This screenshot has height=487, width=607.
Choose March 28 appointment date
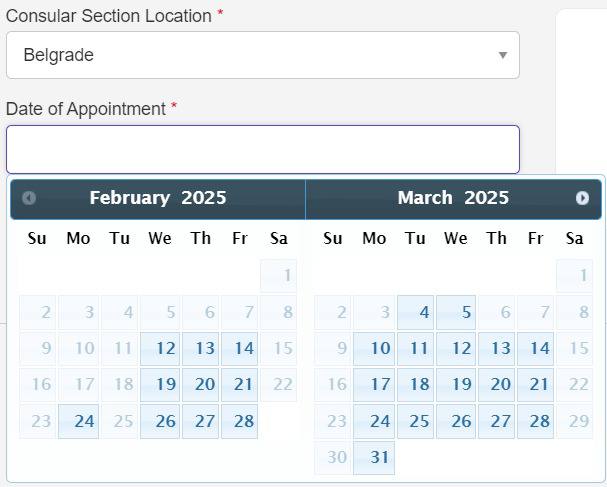click(x=535, y=421)
